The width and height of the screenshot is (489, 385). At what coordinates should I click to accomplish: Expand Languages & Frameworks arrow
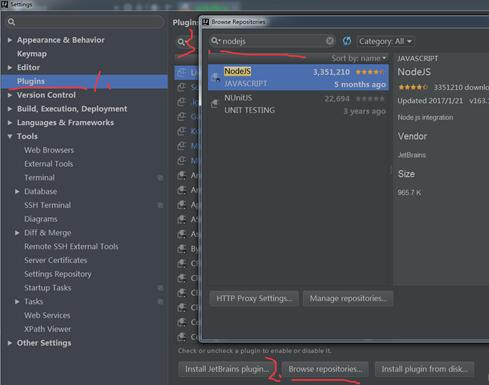10,123
